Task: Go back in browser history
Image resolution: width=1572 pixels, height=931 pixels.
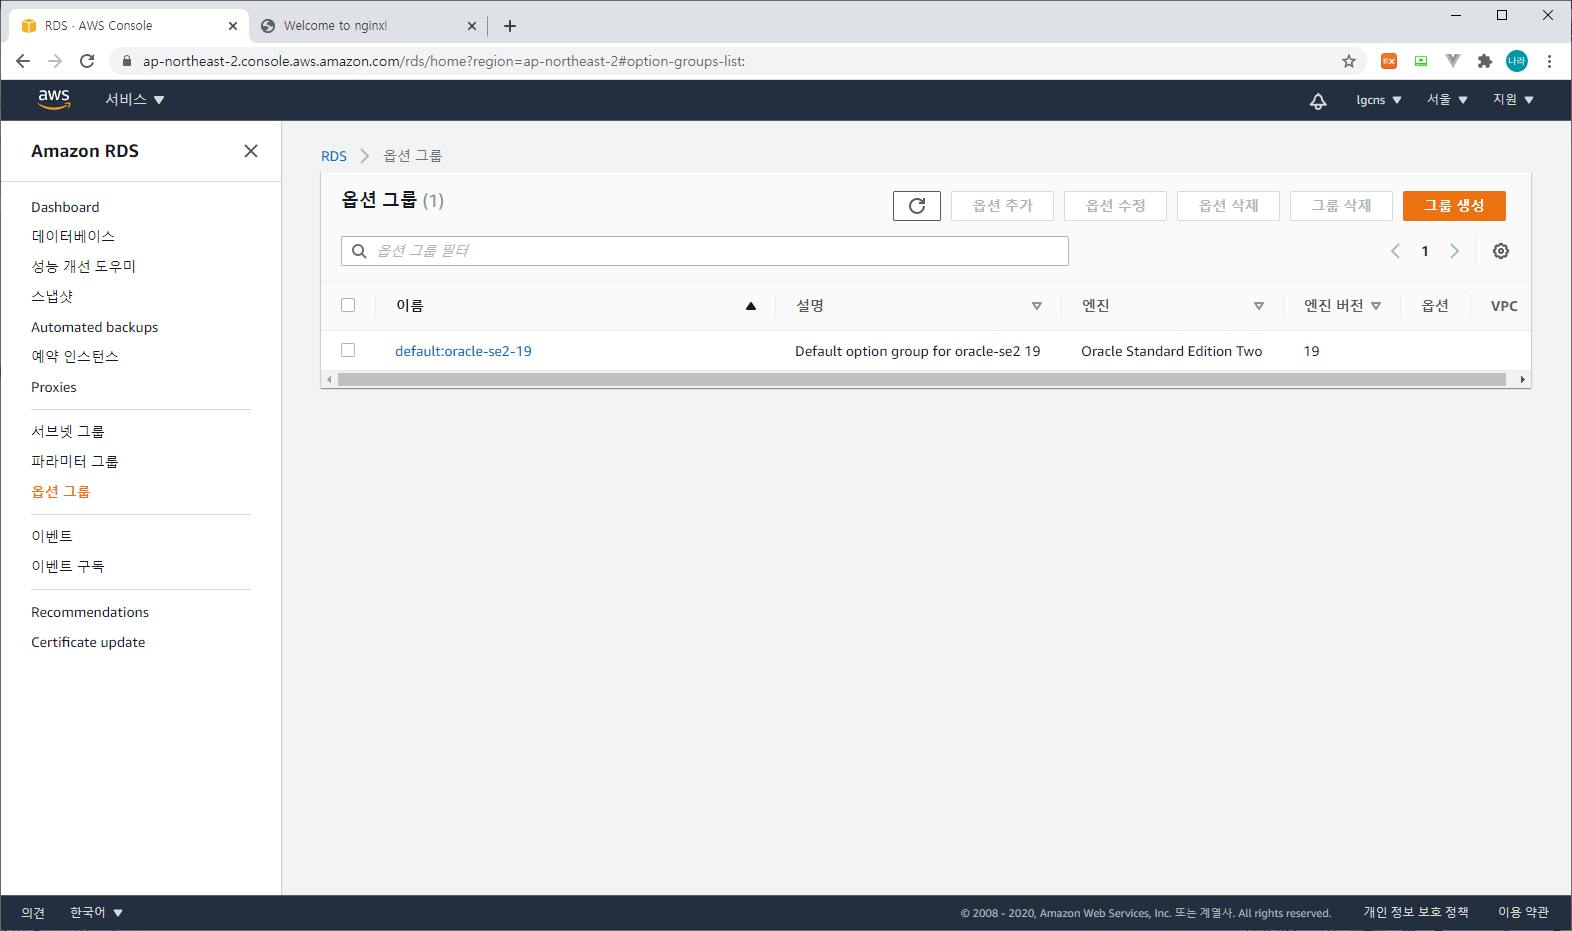Action: [x=23, y=61]
